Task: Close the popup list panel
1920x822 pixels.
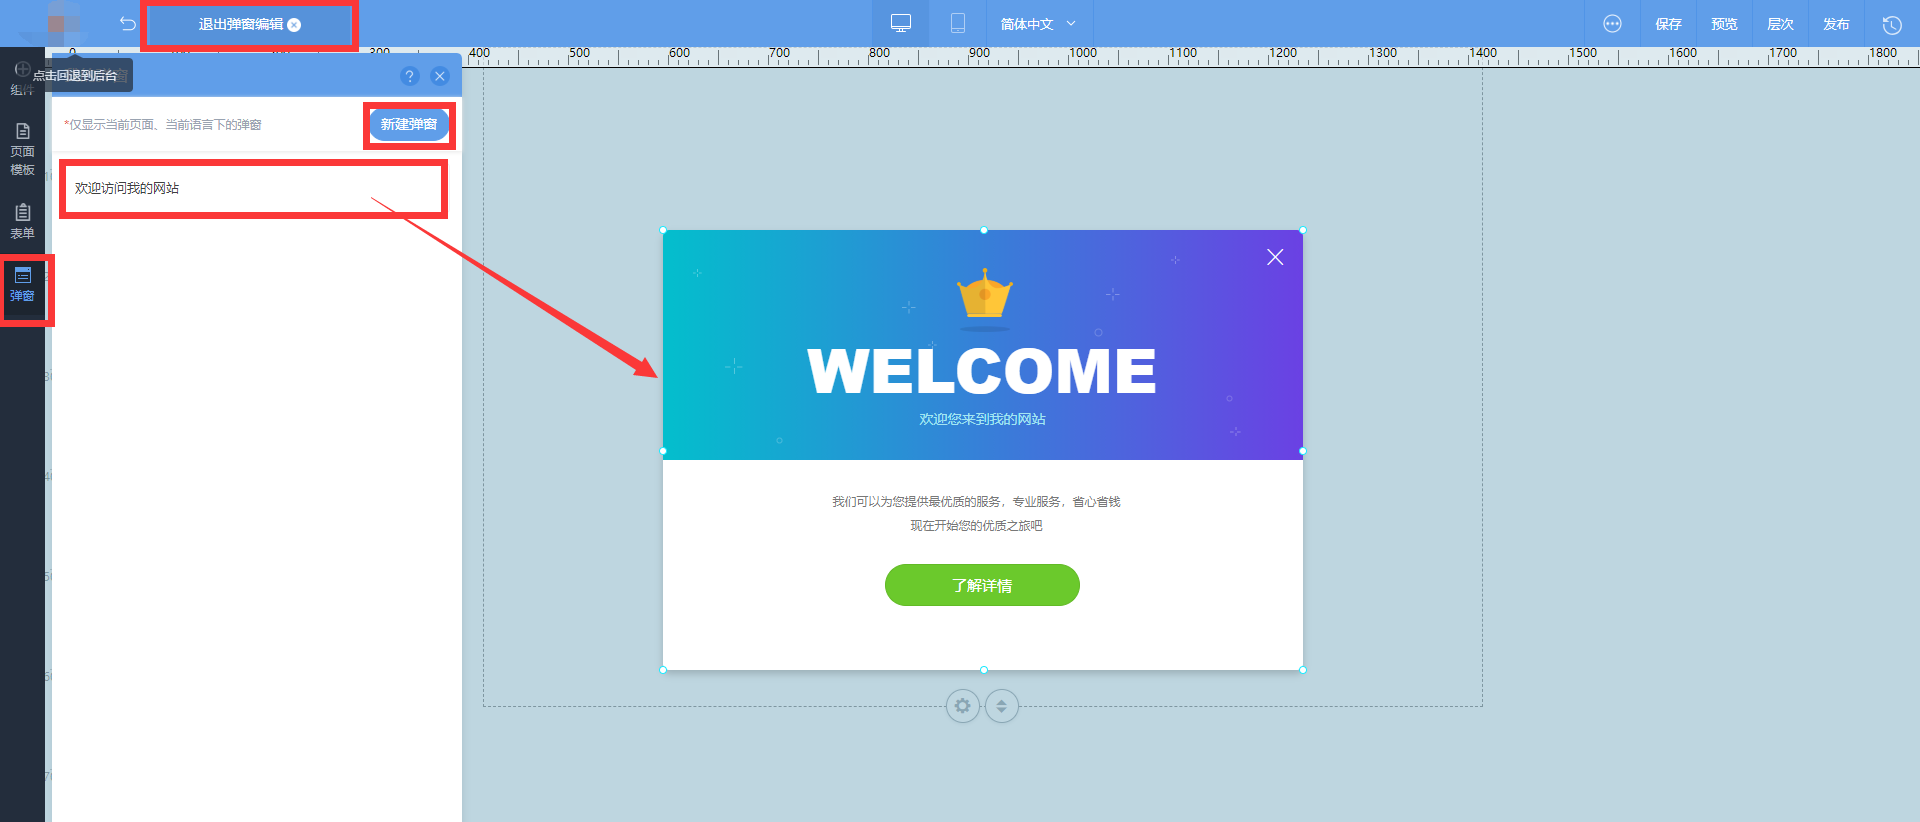Action: pyautogui.click(x=440, y=76)
